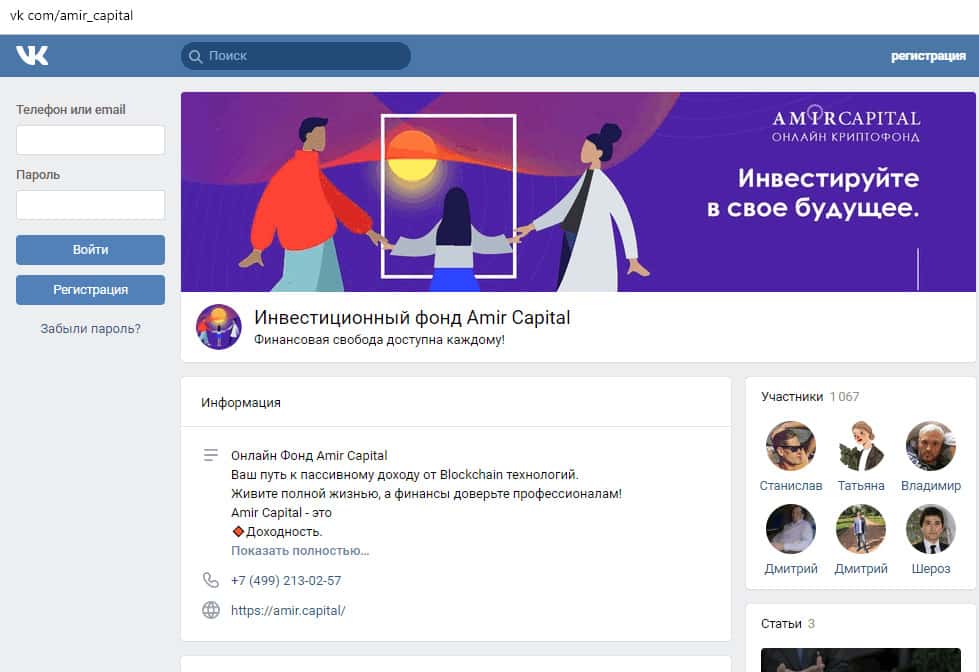Screen dimensions: 979x672
Task: Open the Участники members list header
Action: [792, 397]
